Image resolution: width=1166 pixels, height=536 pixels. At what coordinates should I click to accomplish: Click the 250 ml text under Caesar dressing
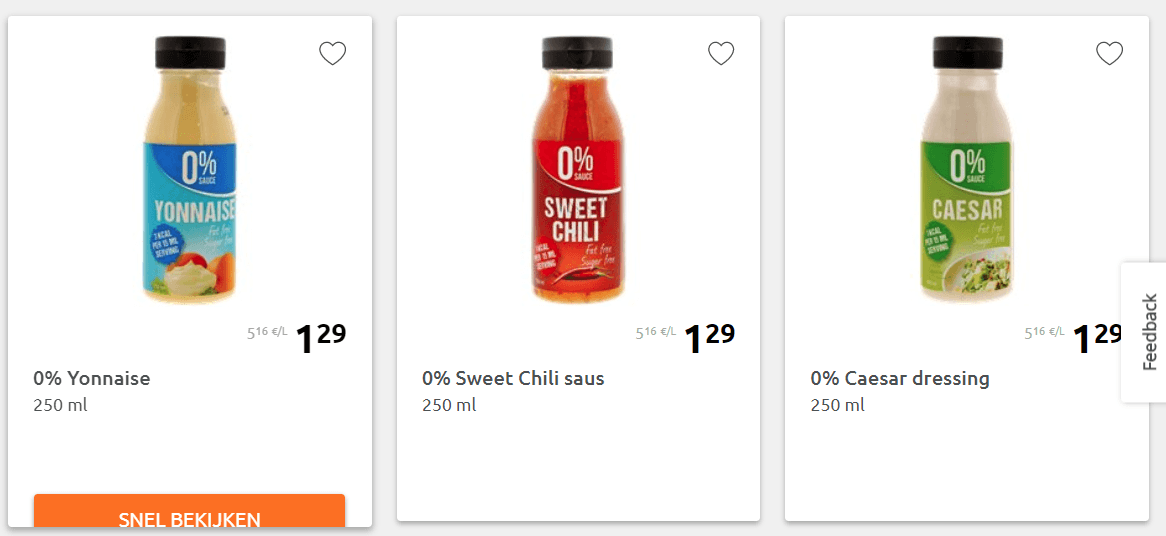837,405
